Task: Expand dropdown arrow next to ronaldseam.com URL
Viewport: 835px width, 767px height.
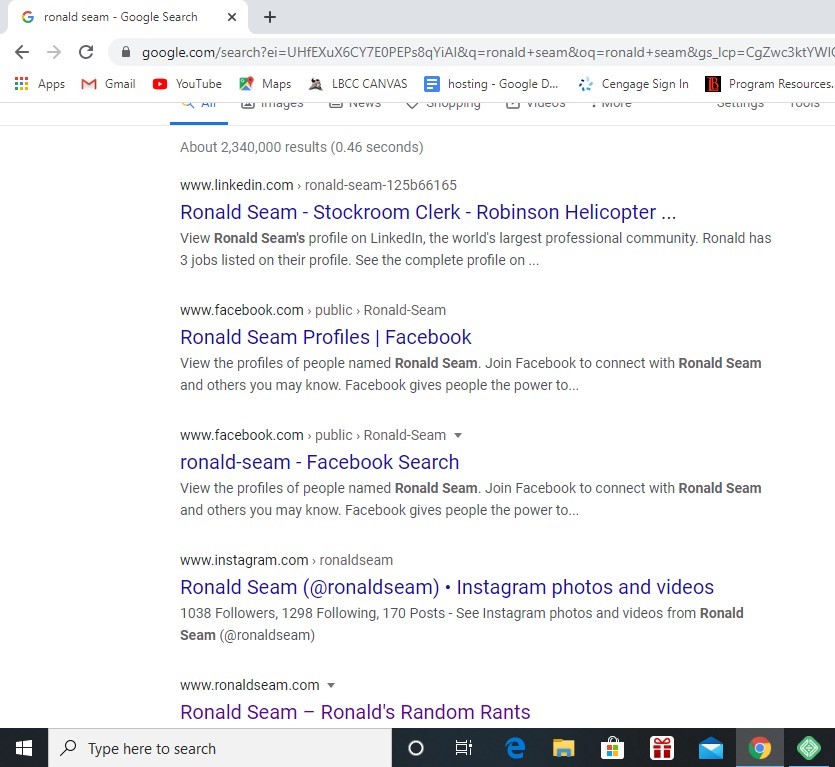Action: (x=331, y=686)
